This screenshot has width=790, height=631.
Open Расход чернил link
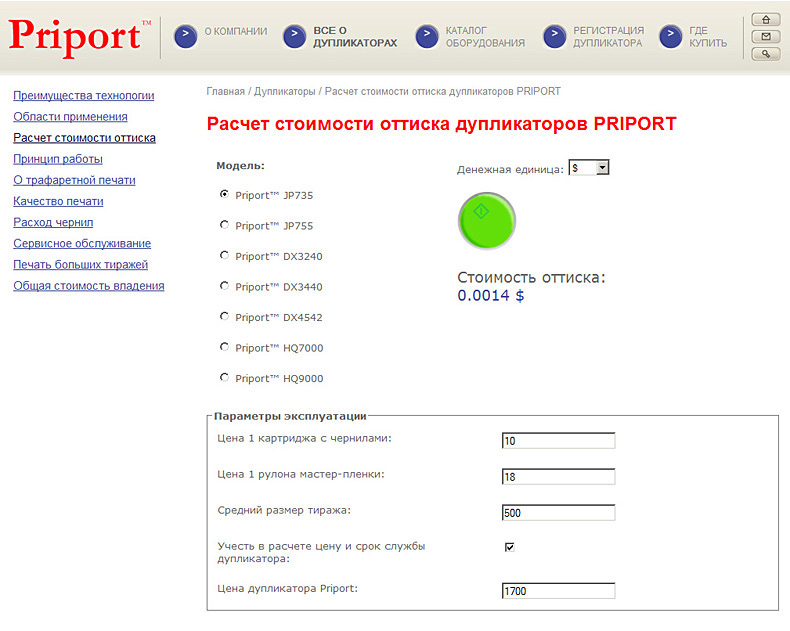click(53, 223)
